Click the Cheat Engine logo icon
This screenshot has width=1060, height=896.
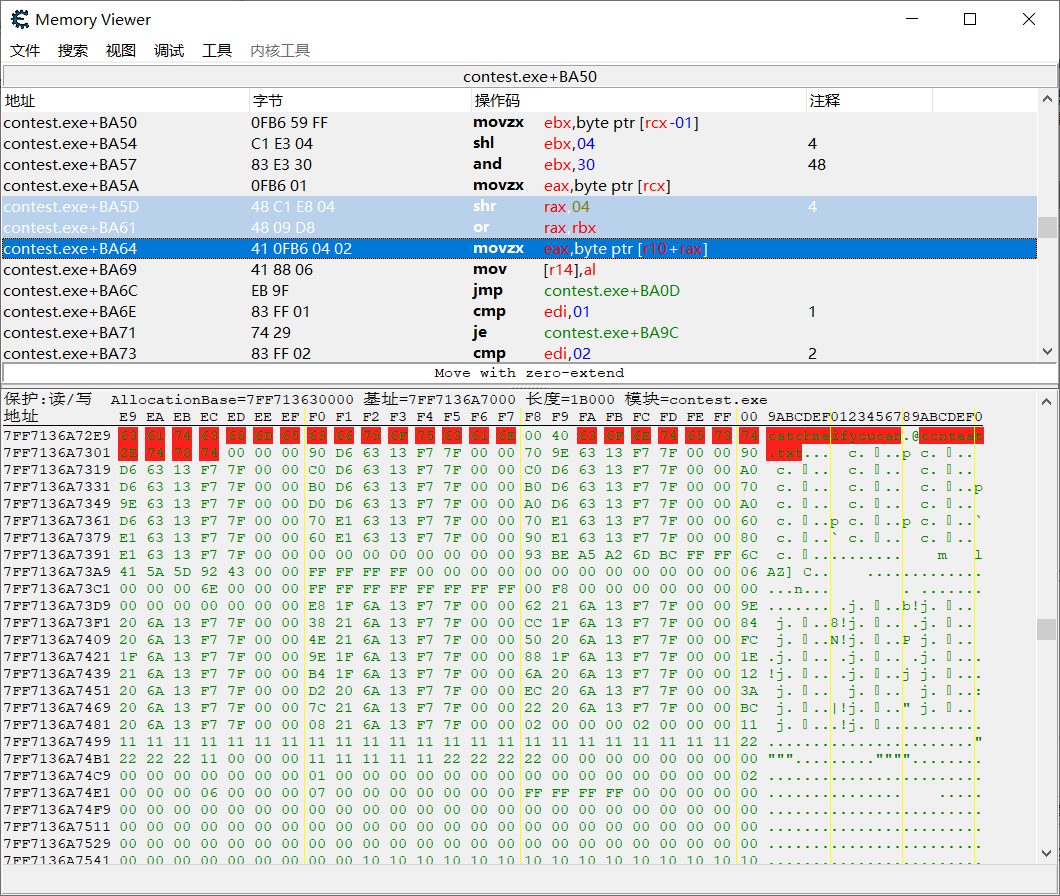pos(20,20)
